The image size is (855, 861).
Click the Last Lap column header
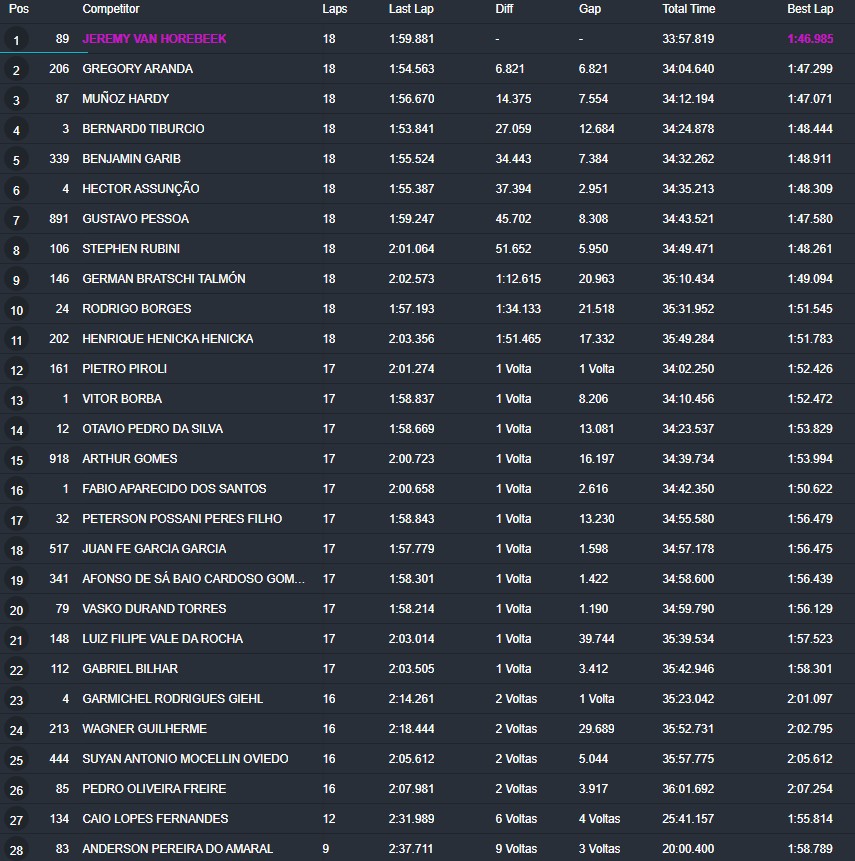point(411,9)
